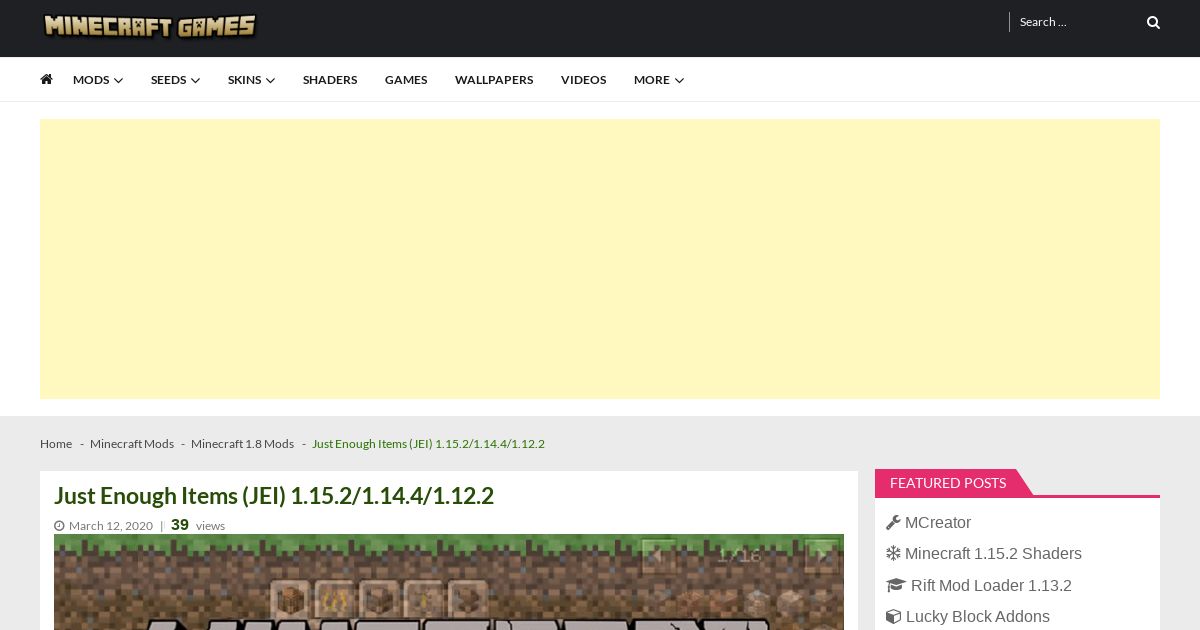This screenshot has width=1200, height=630.
Task: Focus the Search input field
Action: tap(1076, 22)
